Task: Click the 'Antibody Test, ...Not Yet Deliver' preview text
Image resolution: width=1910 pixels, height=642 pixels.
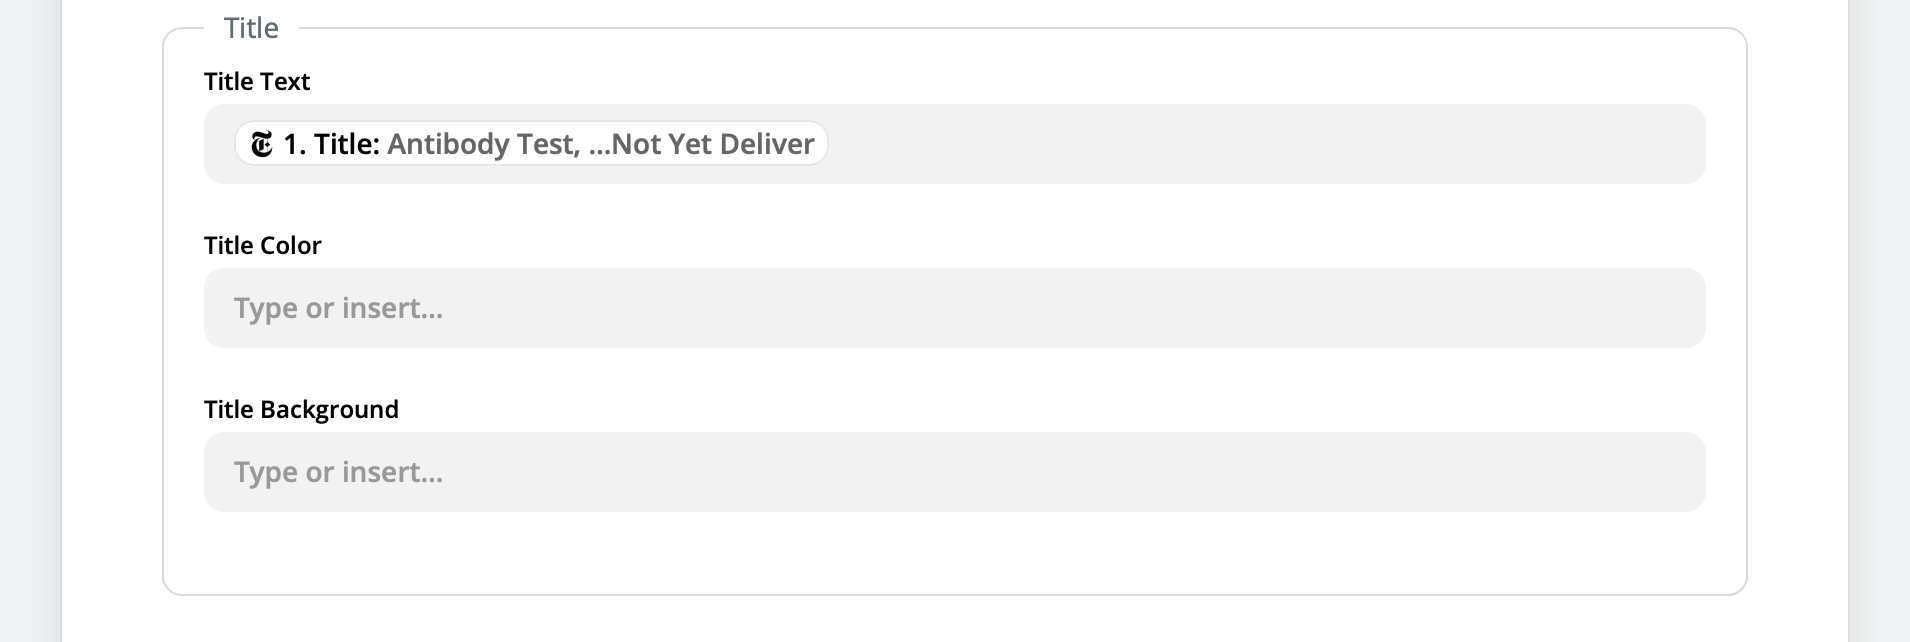Action: pos(600,144)
